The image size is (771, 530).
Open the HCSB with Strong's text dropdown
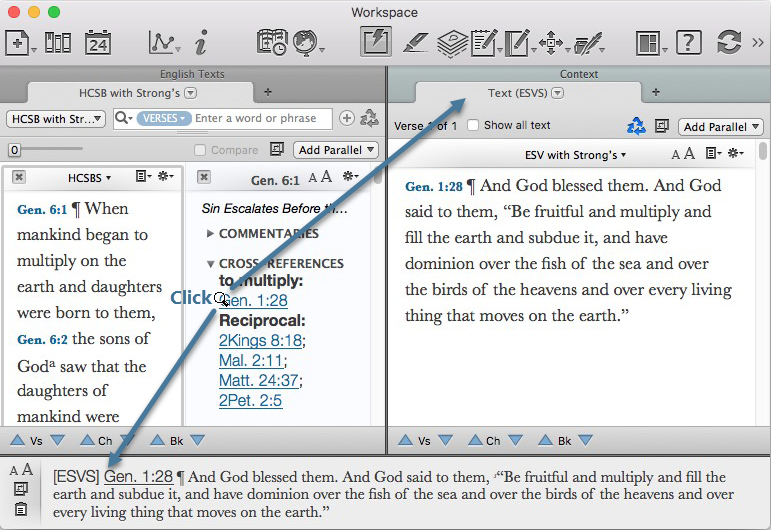click(x=55, y=119)
